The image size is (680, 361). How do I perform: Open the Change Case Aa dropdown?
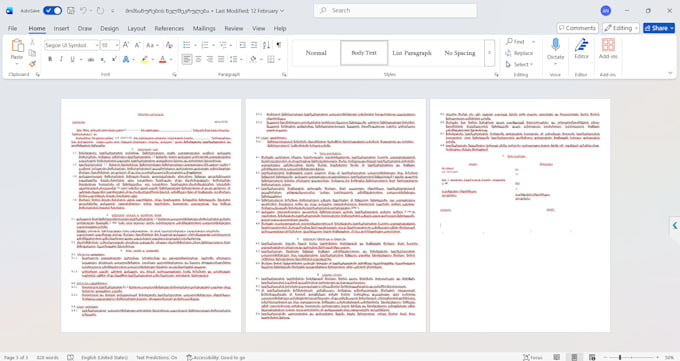click(x=152, y=45)
